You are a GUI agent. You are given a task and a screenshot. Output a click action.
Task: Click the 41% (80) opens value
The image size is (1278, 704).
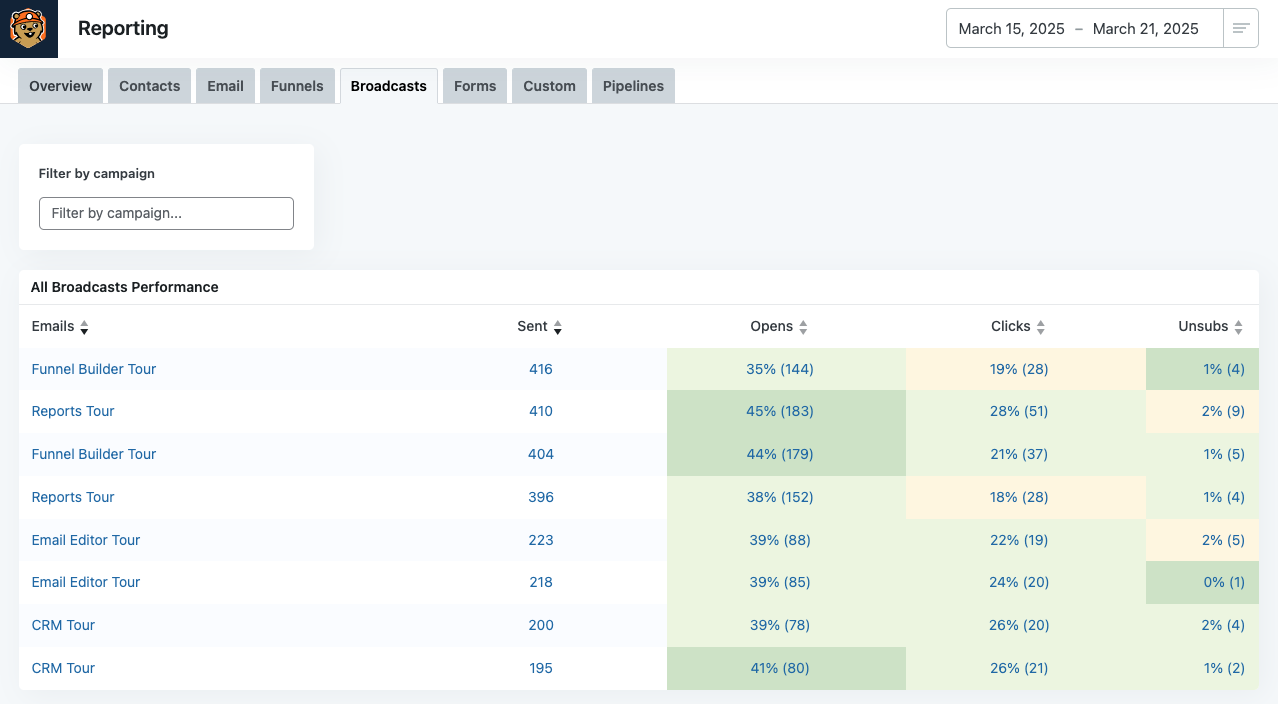tap(780, 668)
